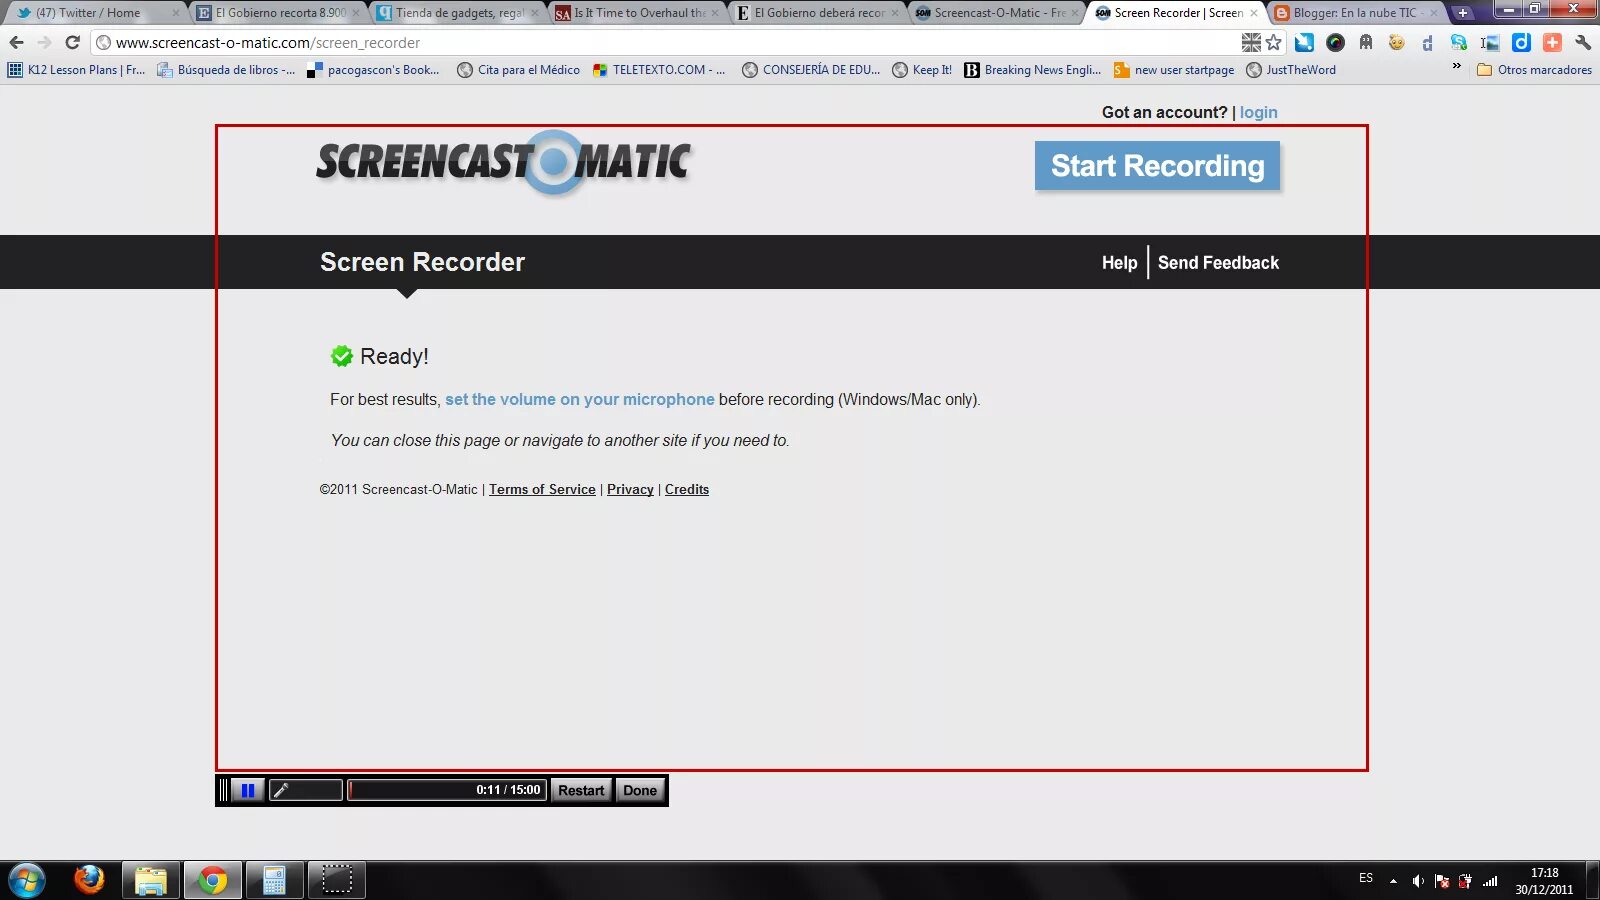Open the Windows Start menu
This screenshot has height=900, width=1600.
[27, 881]
